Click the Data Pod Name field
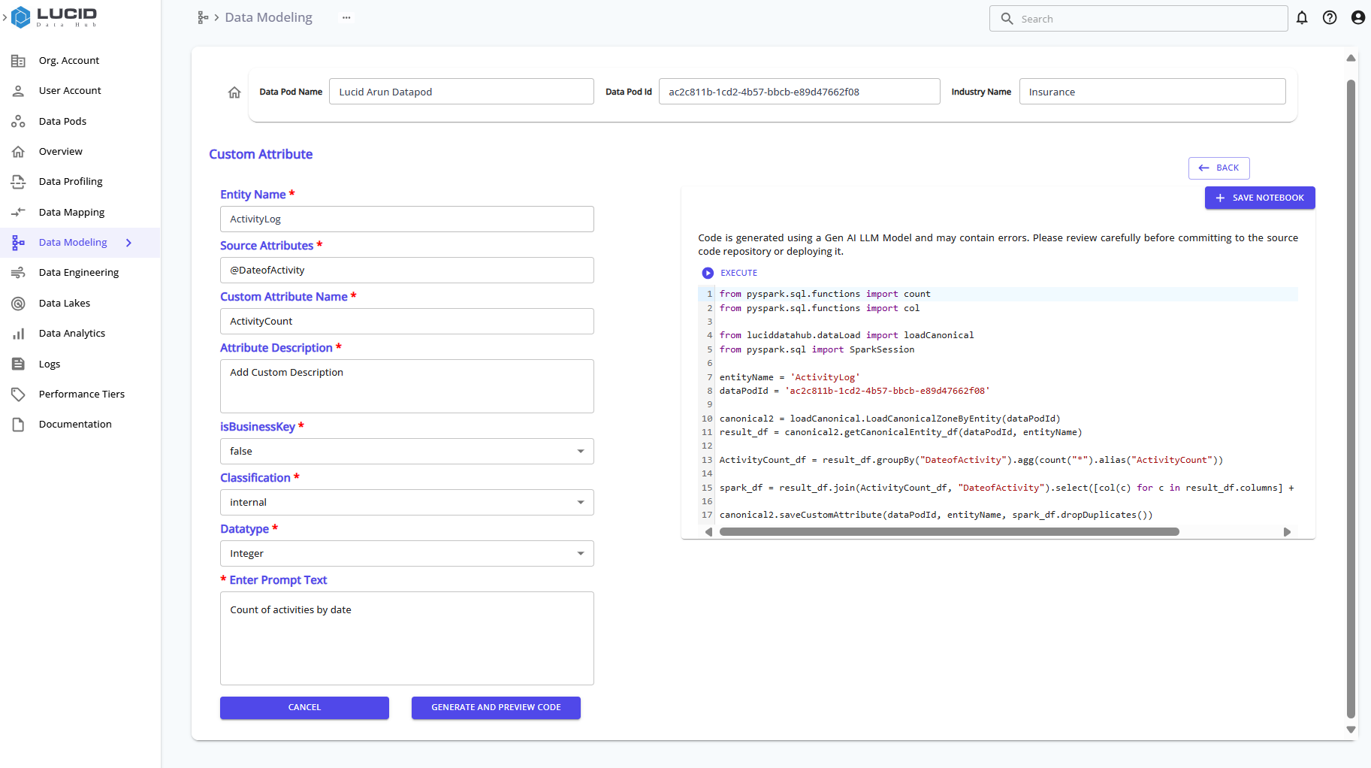1371x768 pixels. [x=461, y=92]
